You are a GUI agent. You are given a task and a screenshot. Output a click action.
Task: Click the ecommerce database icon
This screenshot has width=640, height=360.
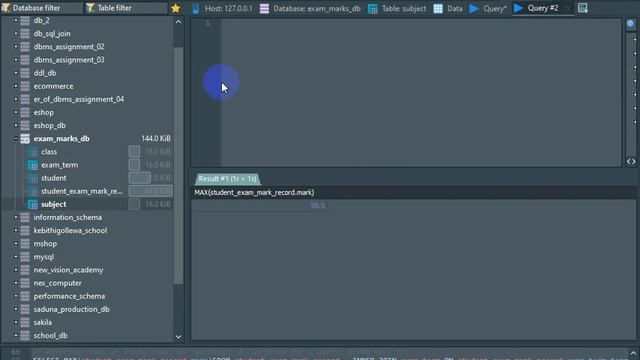25,86
